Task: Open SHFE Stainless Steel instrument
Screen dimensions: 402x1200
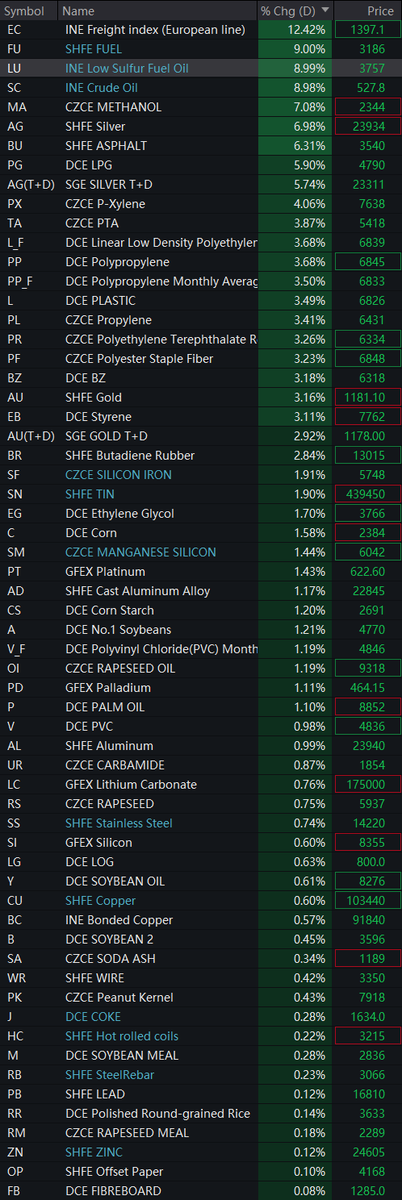Action: point(118,822)
